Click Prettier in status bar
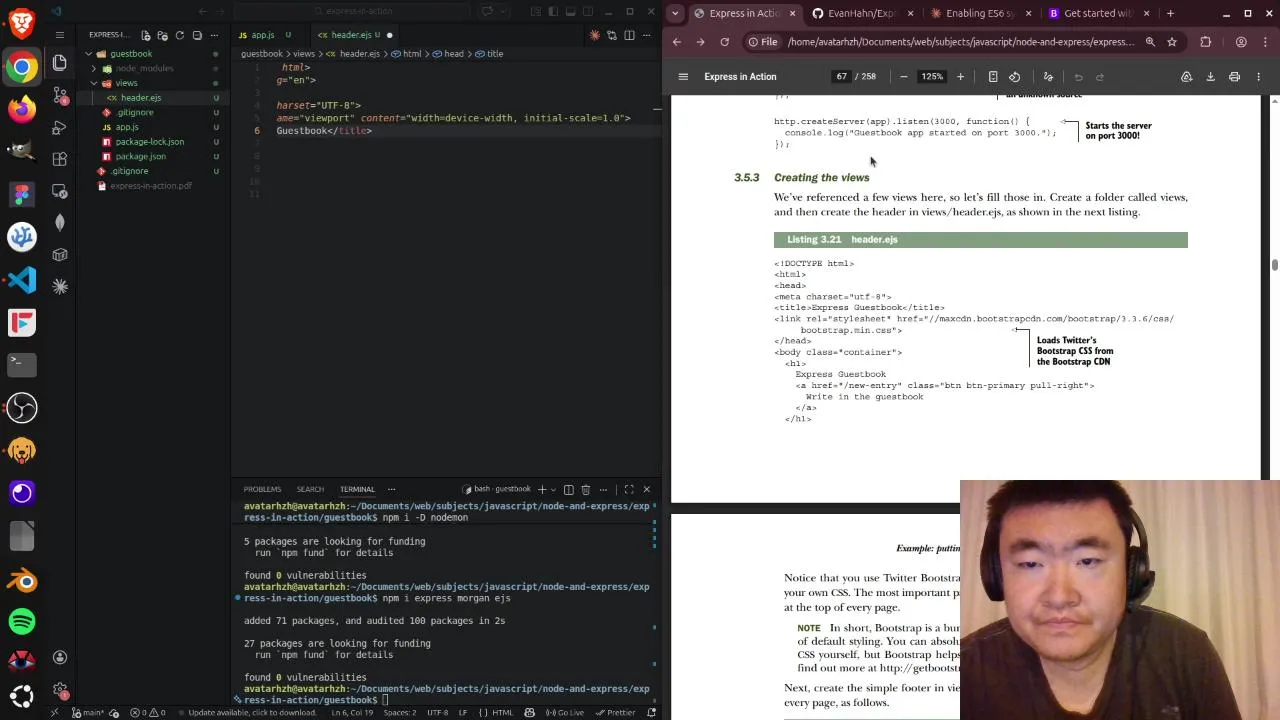The height and width of the screenshot is (720, 1280). [x=615, y=712]
